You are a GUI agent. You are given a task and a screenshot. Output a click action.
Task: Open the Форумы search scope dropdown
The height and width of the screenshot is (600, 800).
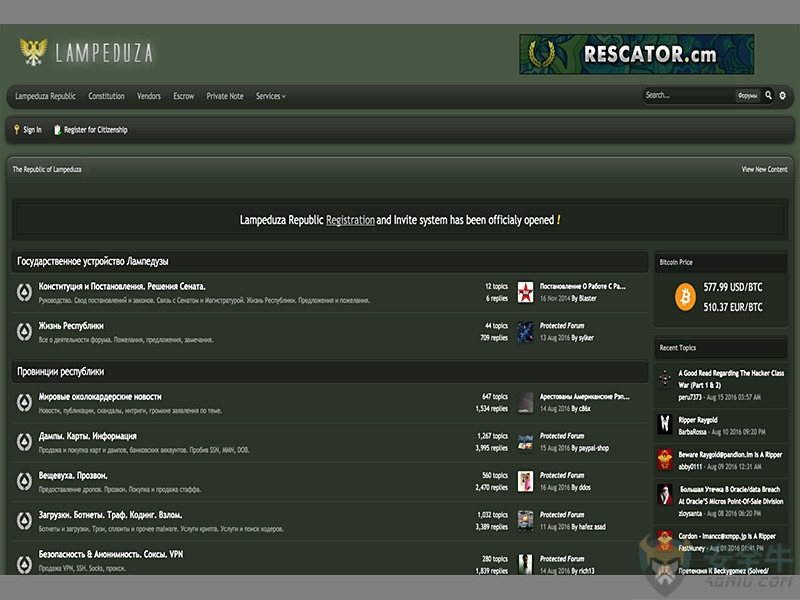(747, 95)
